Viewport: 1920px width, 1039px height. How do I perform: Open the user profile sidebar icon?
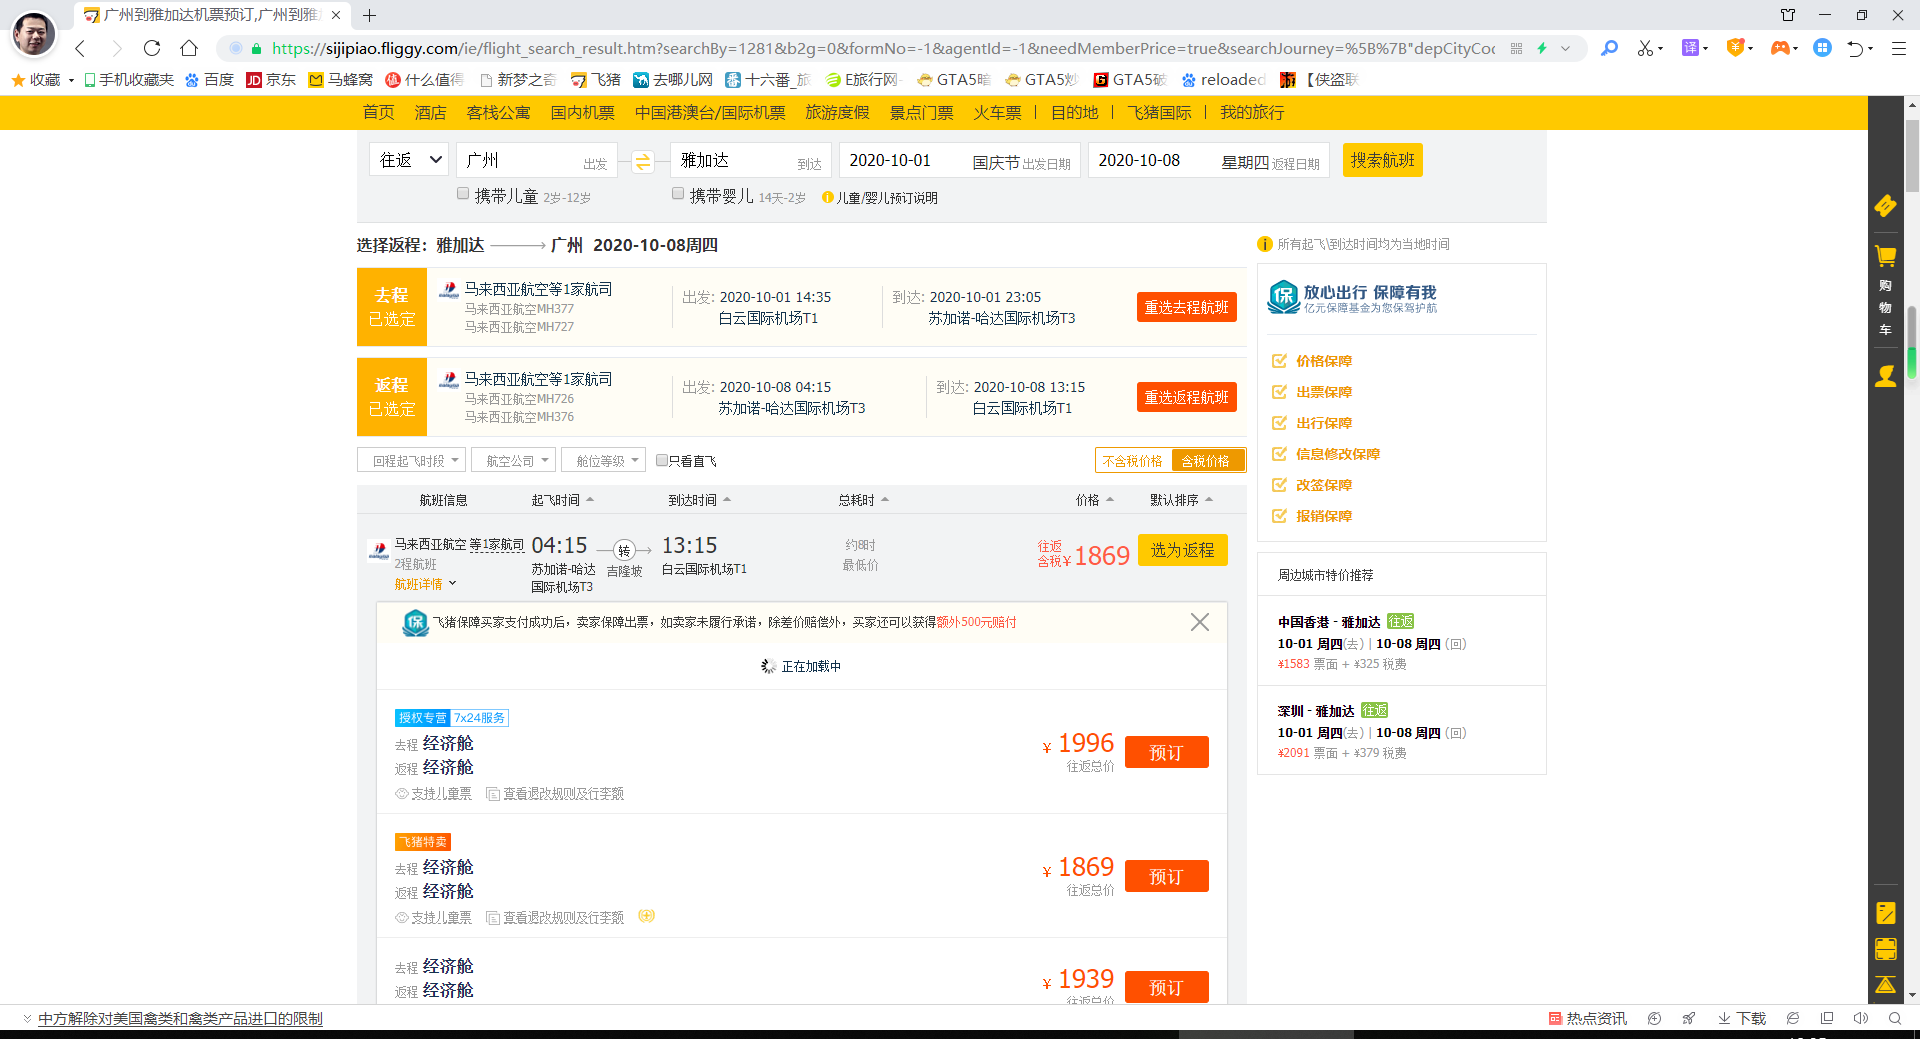(1885, 376)
